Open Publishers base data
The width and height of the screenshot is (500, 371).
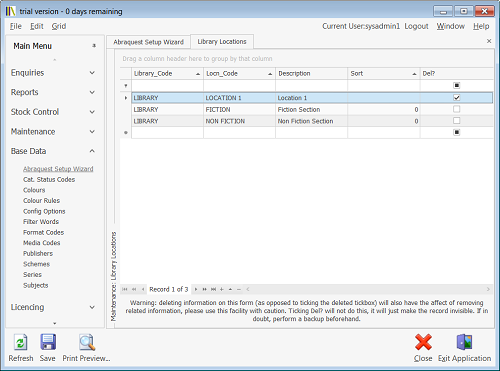point(38,254)
